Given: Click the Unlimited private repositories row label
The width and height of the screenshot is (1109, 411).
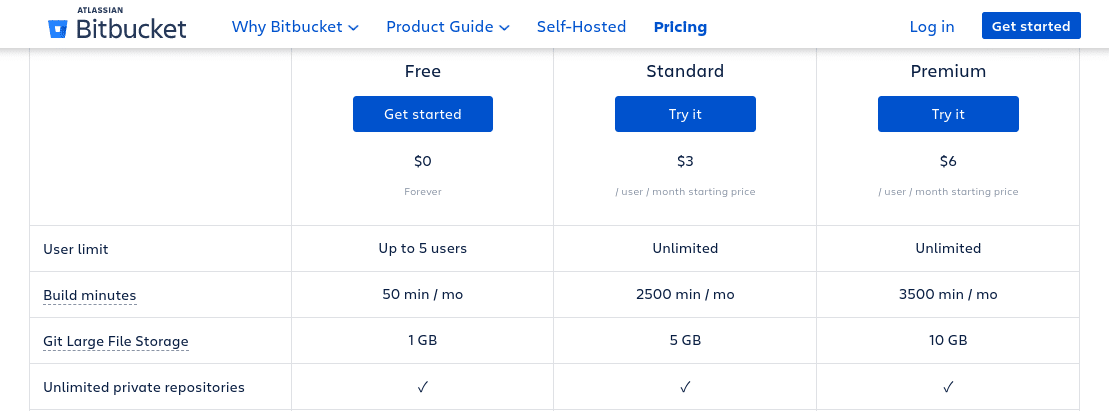Looking at the screenshot, I should pos(144,387).
